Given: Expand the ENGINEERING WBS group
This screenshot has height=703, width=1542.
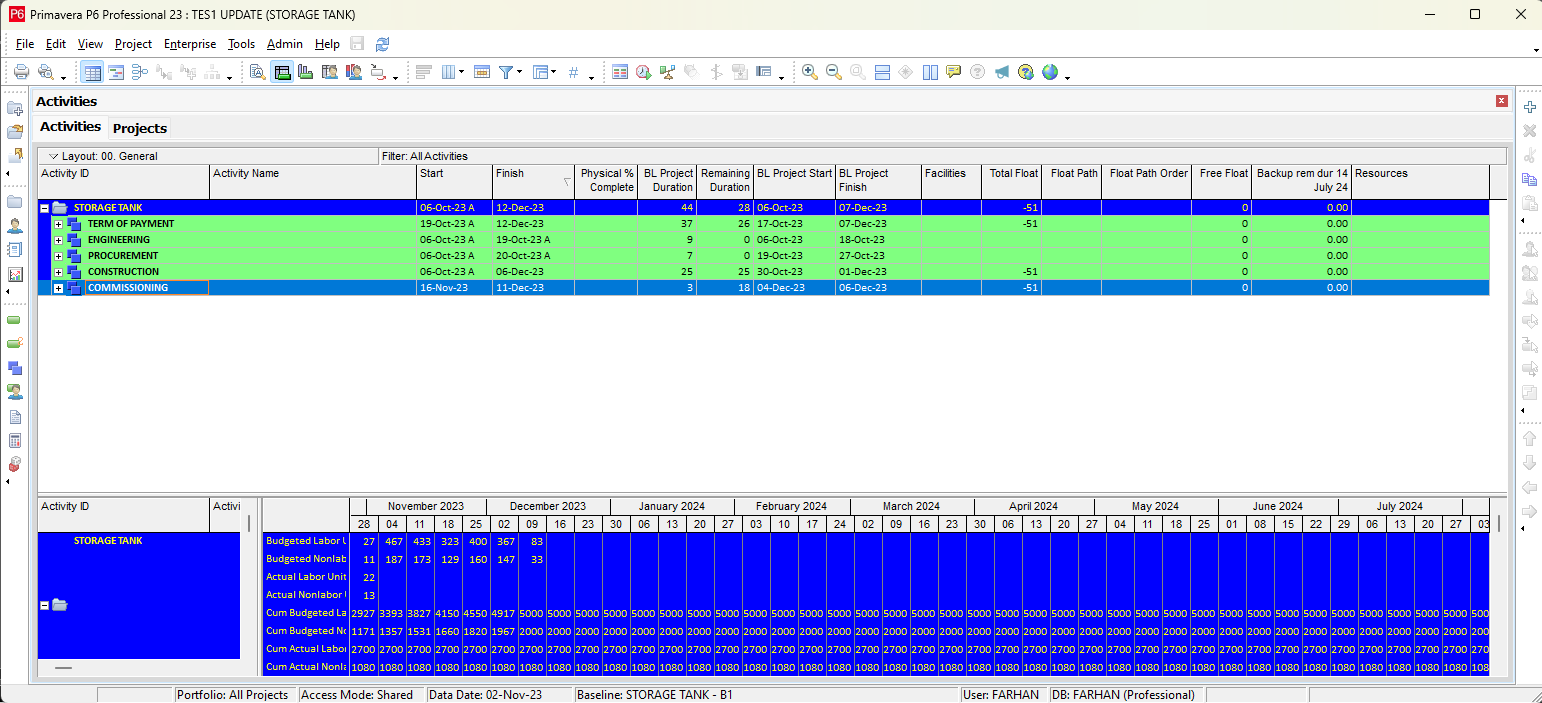Looking at the screenshot, I should coord(59,240).
